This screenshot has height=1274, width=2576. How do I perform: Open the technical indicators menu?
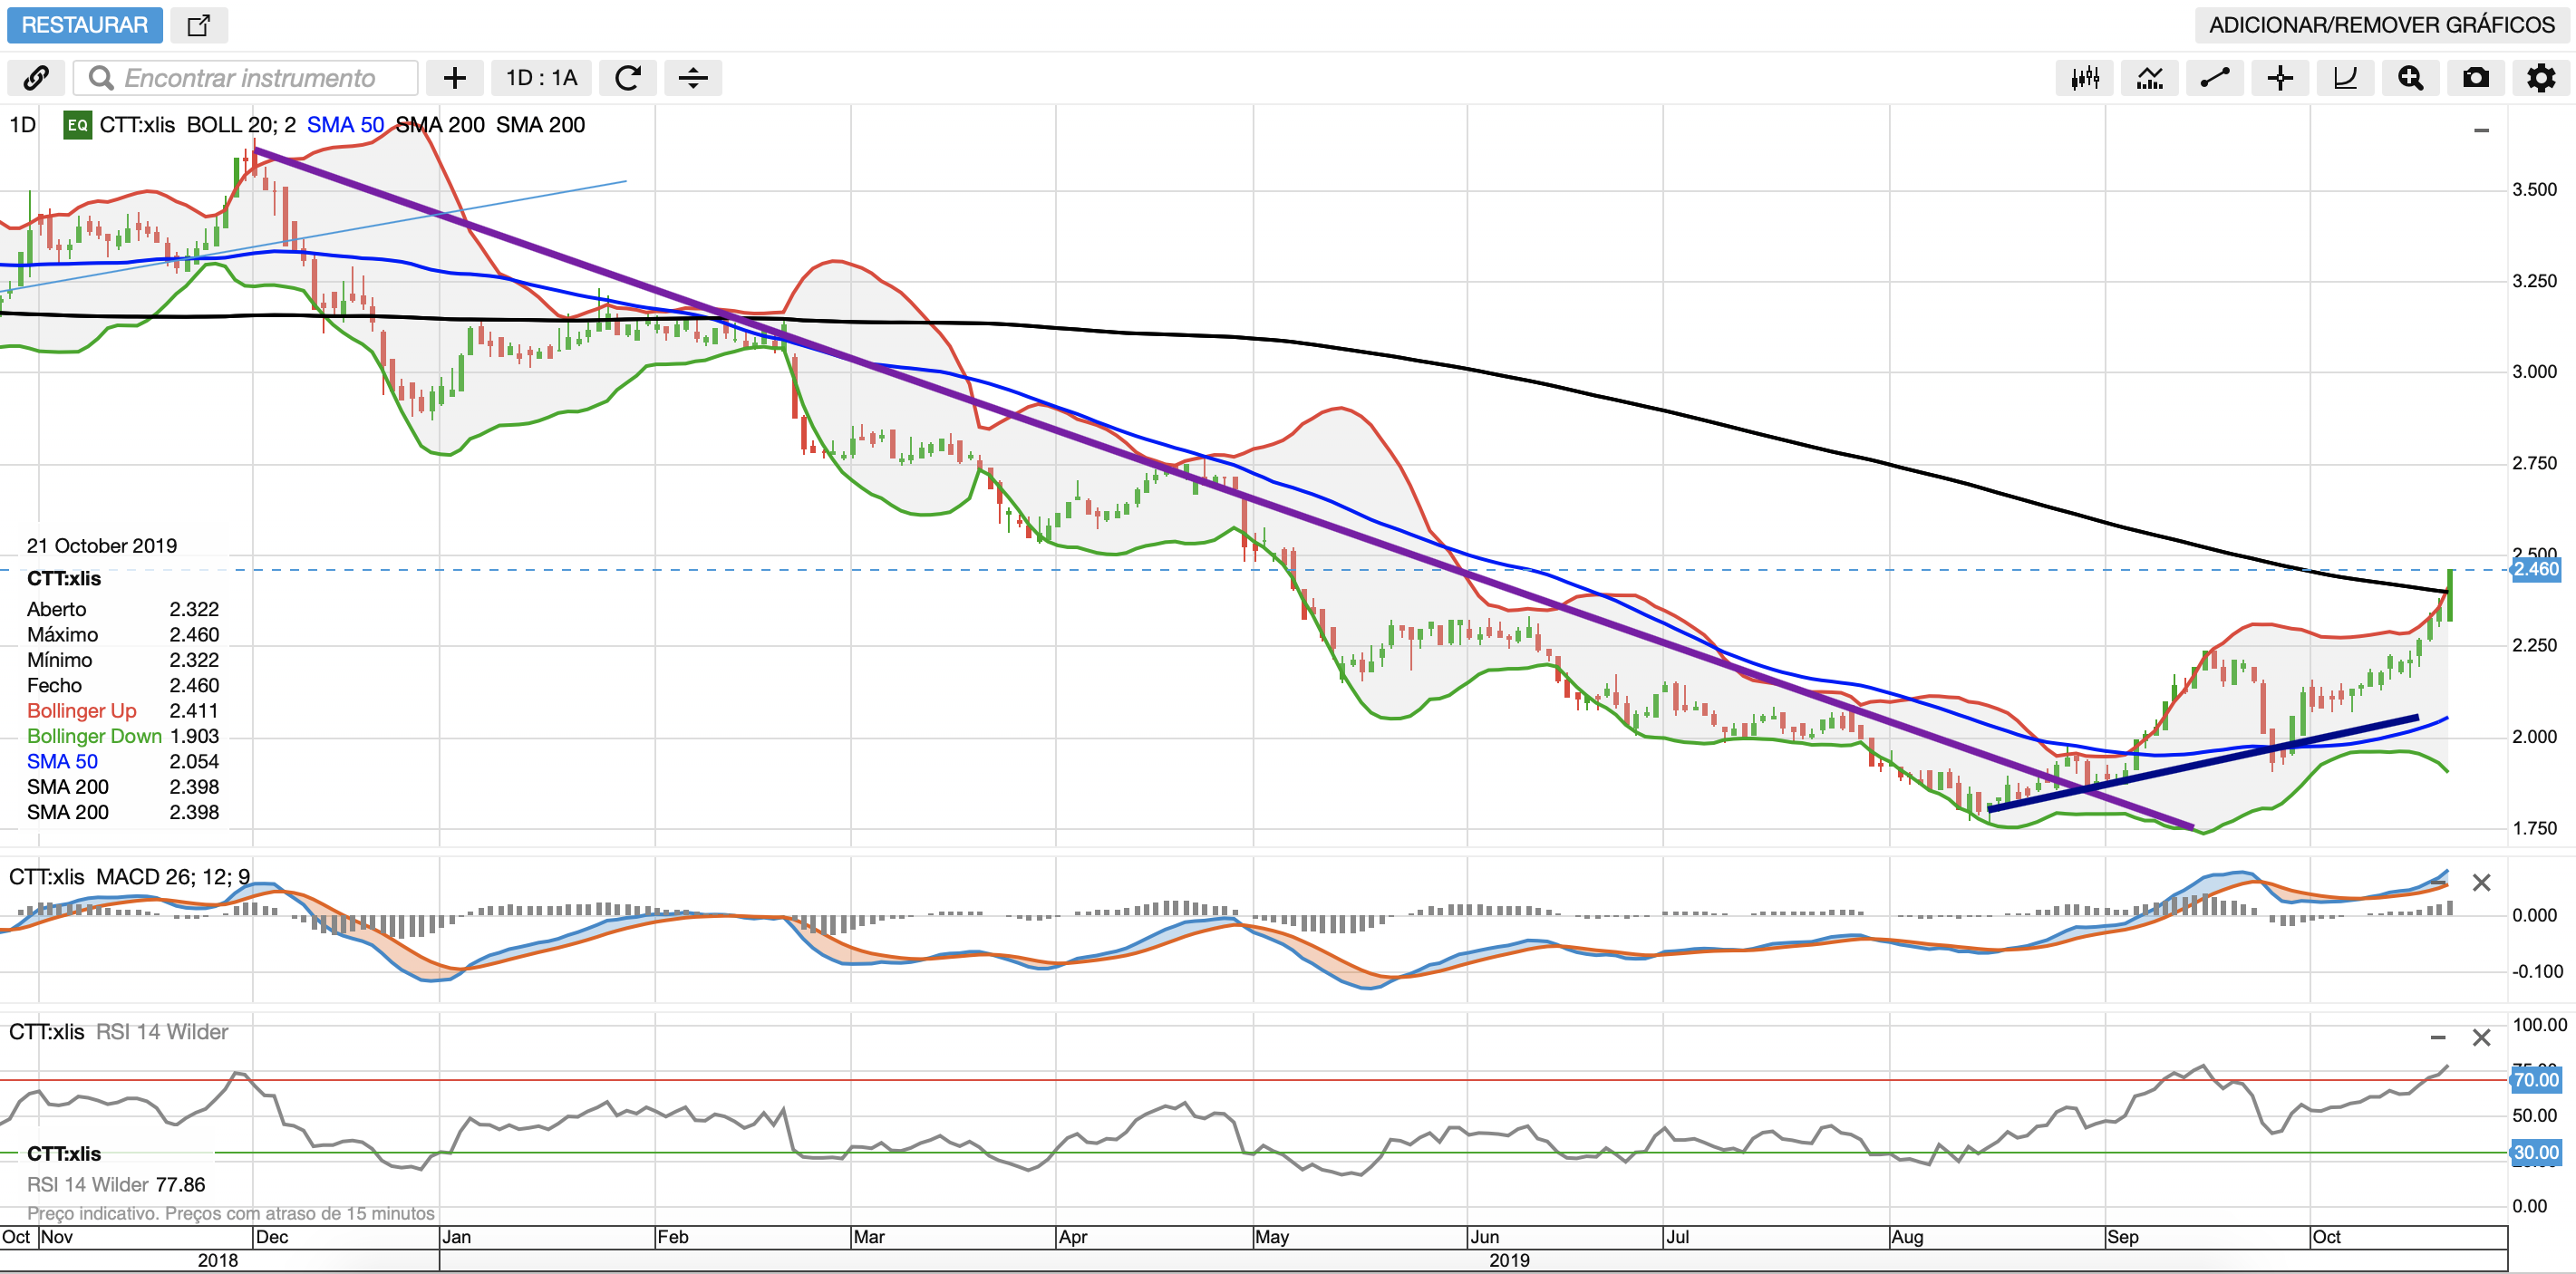[2150, 78]
